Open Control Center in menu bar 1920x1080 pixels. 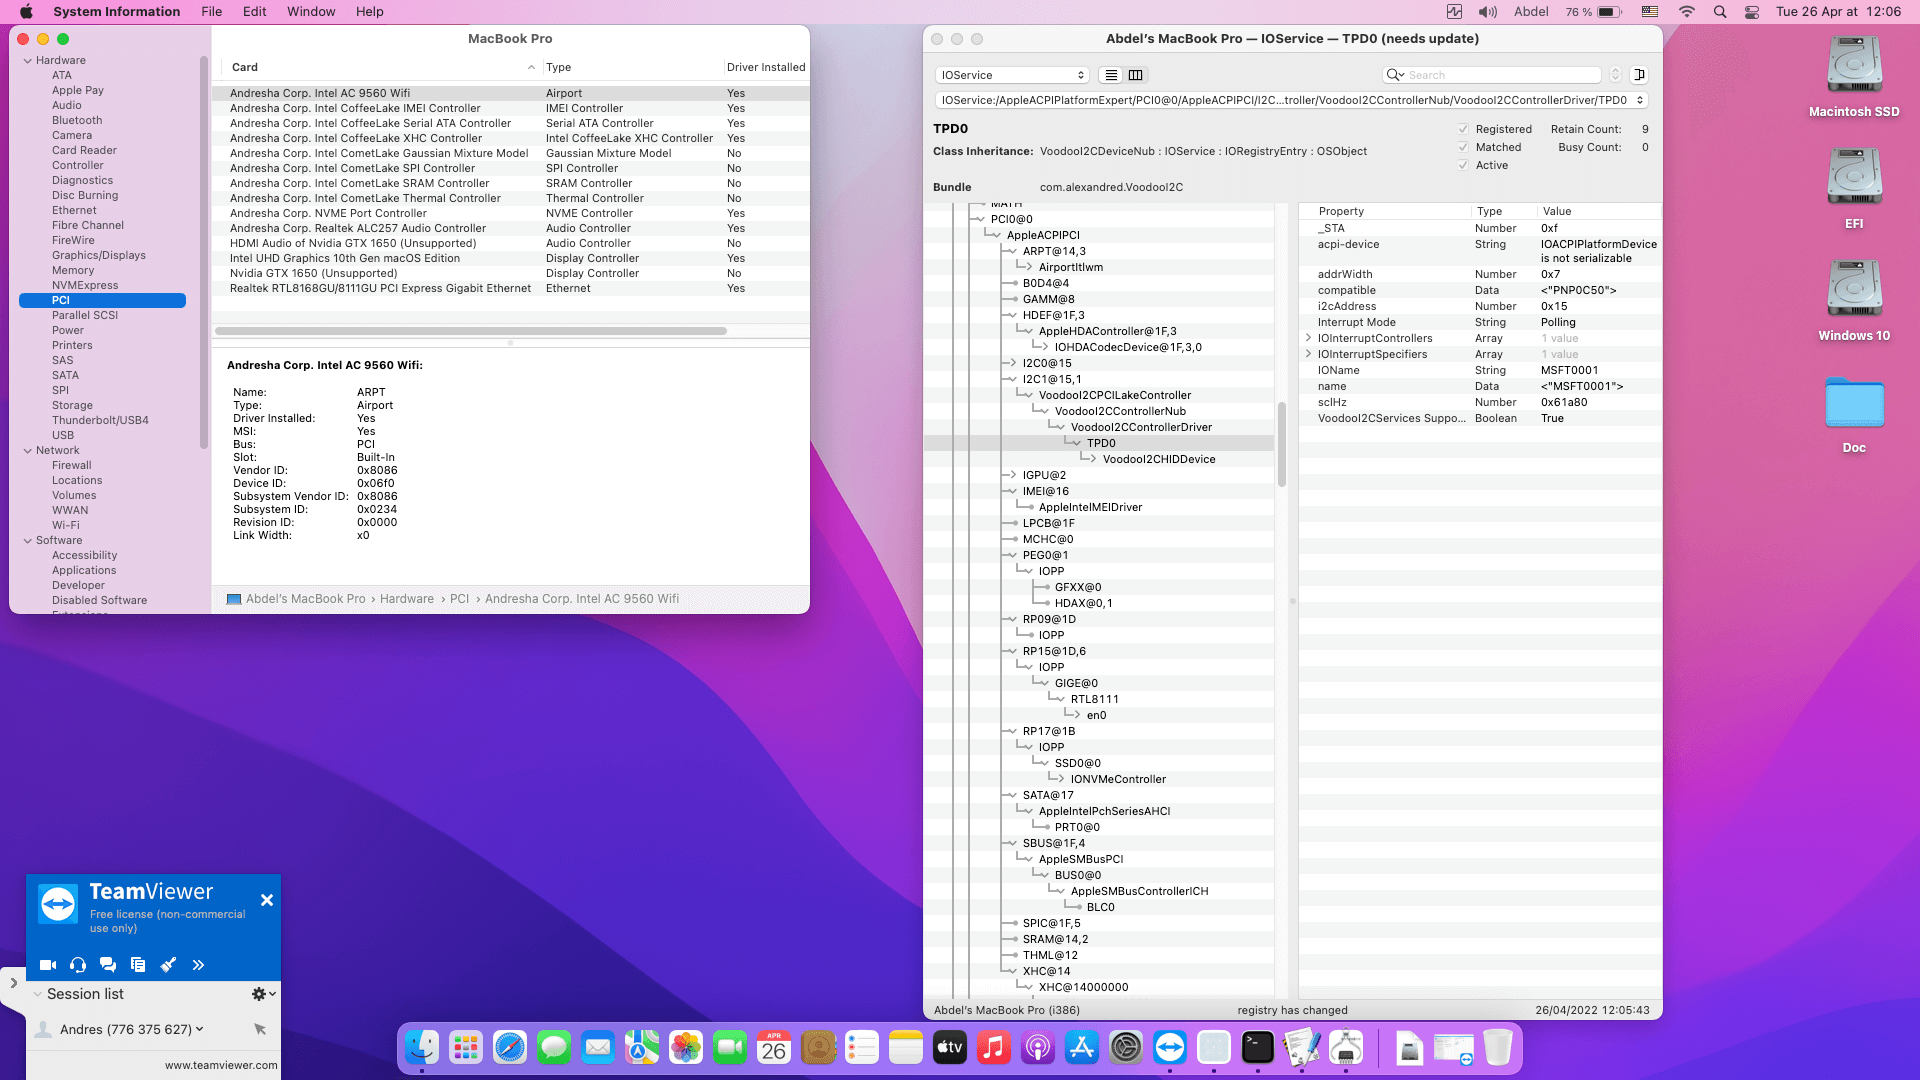coord(1752,12)
